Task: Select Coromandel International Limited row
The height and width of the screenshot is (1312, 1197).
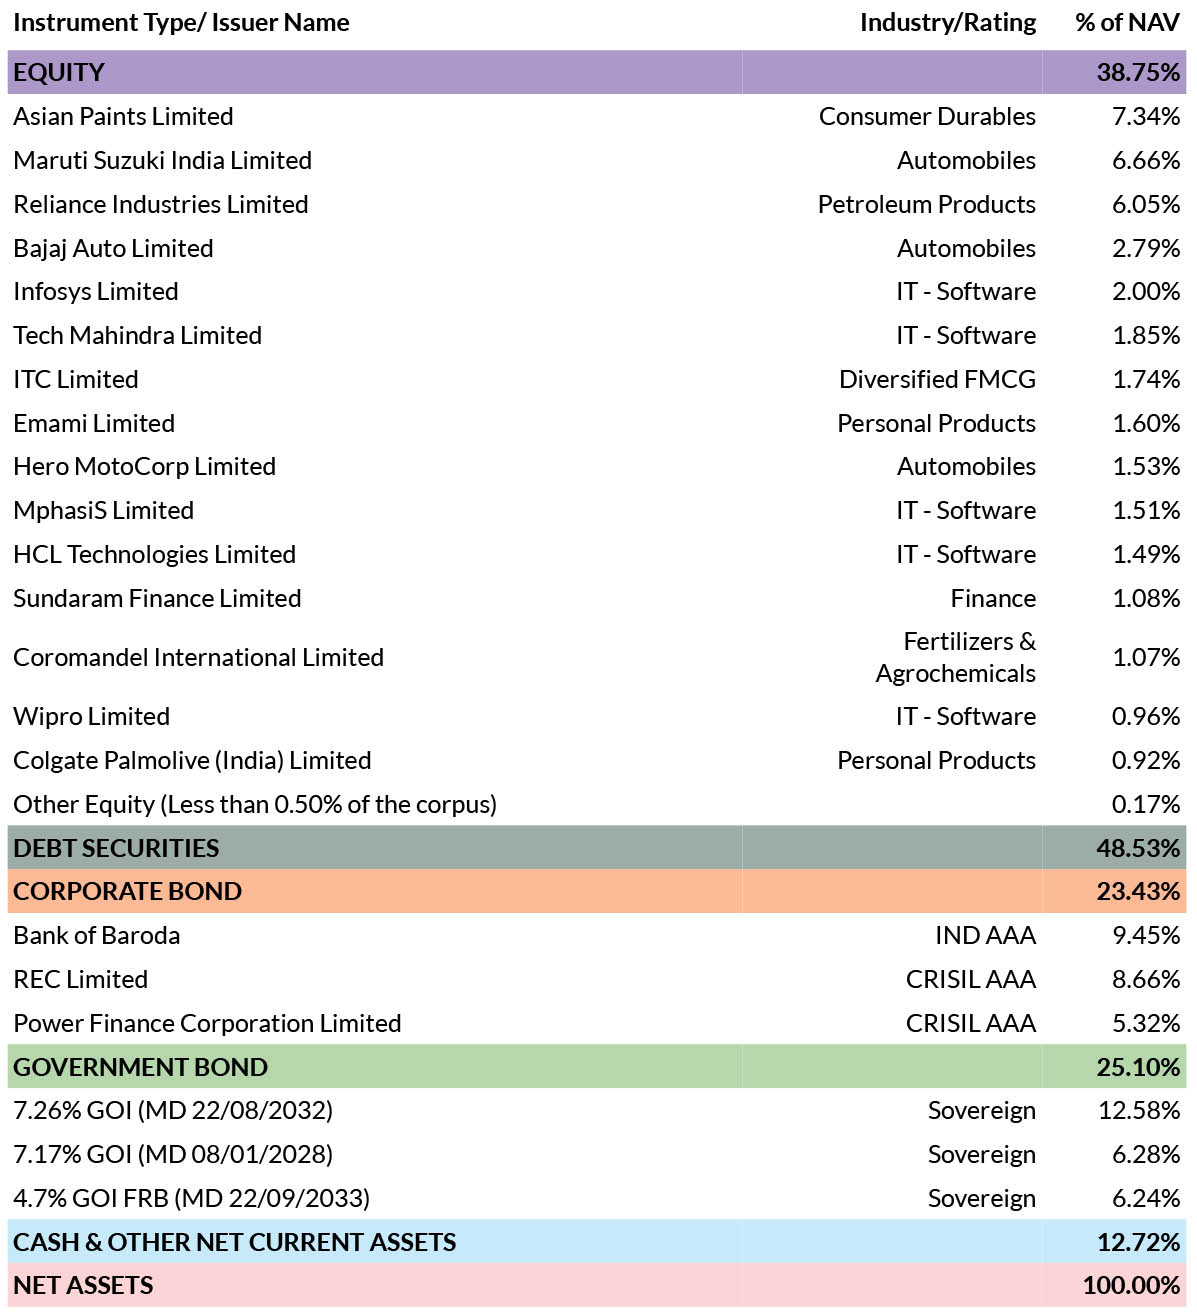Action: (597, 657)
